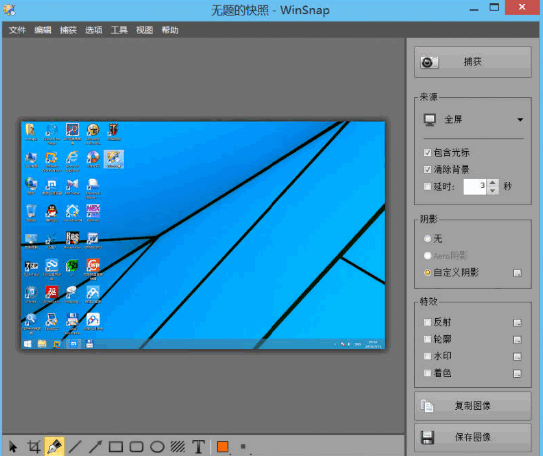Enable the 轮廓 effect checkbox
Viewport: 543px width, 456px height.
(427, 339)
